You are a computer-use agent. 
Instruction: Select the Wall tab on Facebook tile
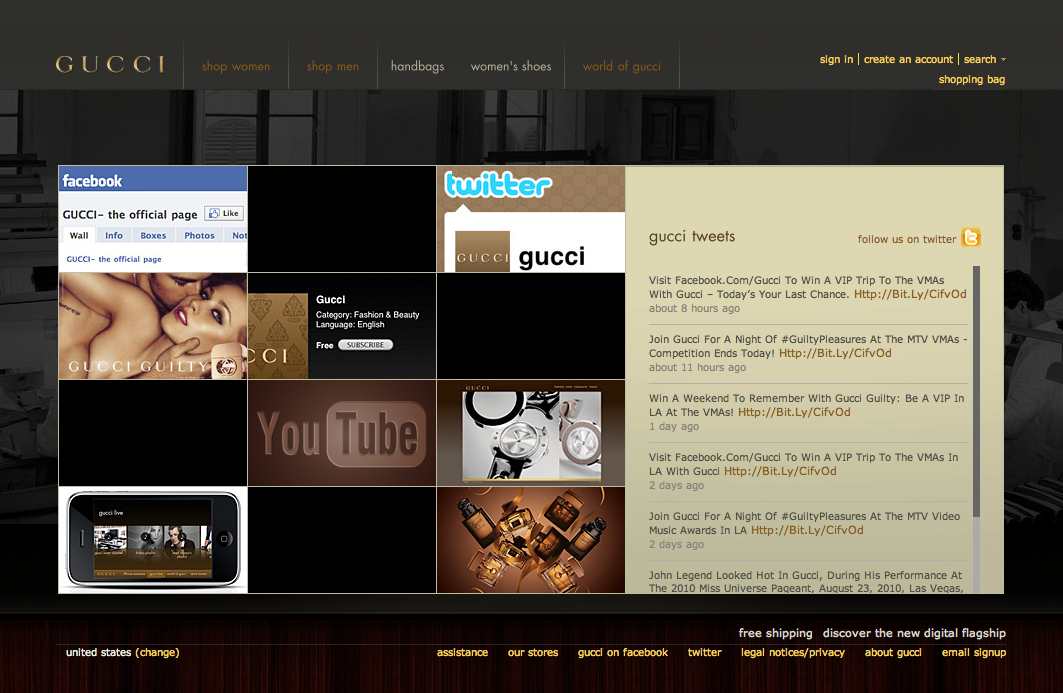coord(79,235)
